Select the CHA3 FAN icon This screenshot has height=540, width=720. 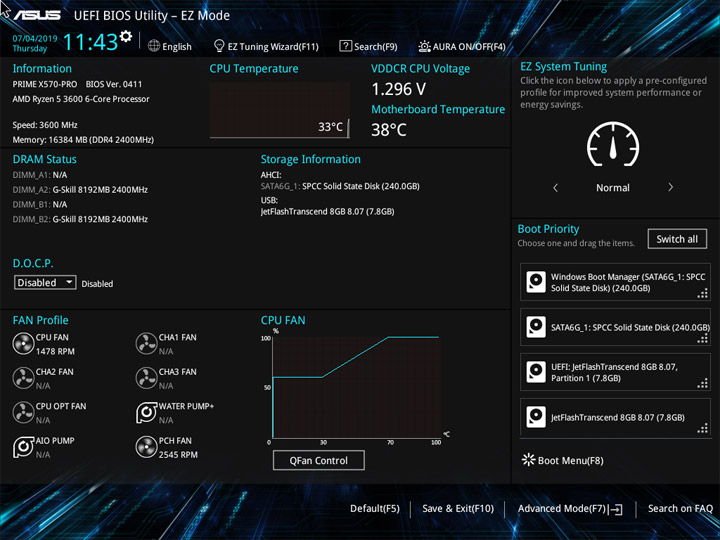pyautogui.click(x=146, y=378)
